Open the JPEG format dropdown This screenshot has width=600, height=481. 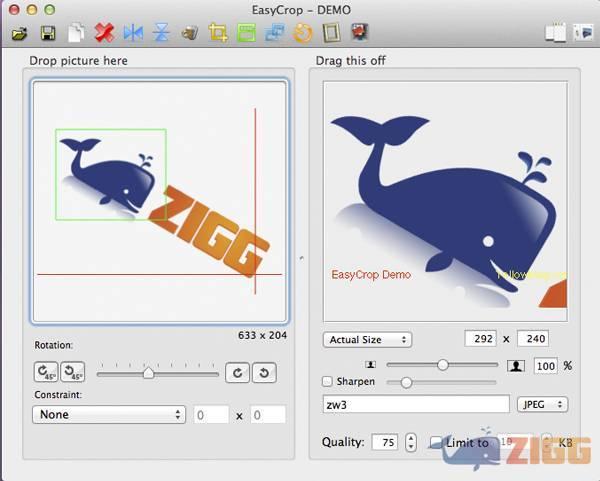(543, 404)
